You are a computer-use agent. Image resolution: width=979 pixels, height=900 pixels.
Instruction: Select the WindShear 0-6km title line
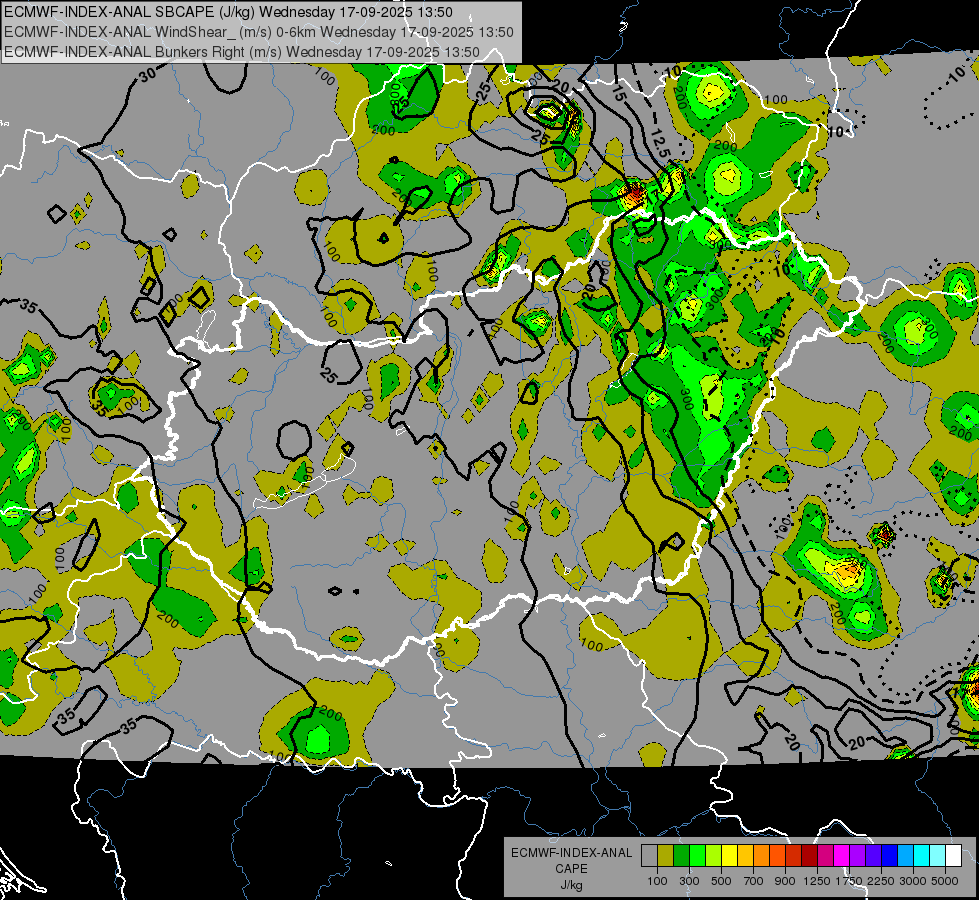pyautogui.click(x=258, y=32)
